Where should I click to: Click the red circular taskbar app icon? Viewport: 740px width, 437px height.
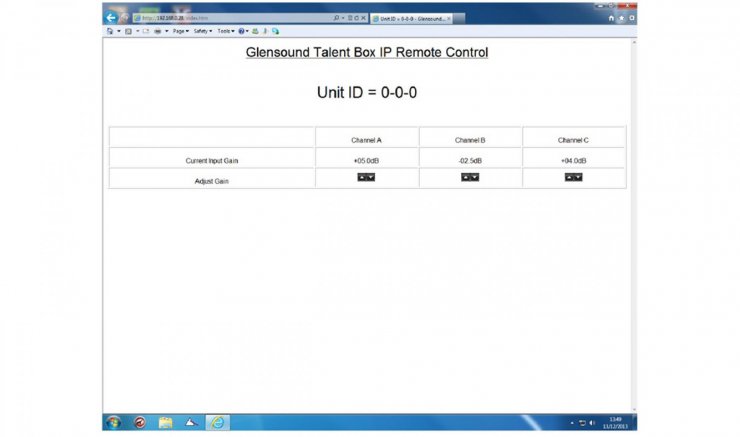140,422
